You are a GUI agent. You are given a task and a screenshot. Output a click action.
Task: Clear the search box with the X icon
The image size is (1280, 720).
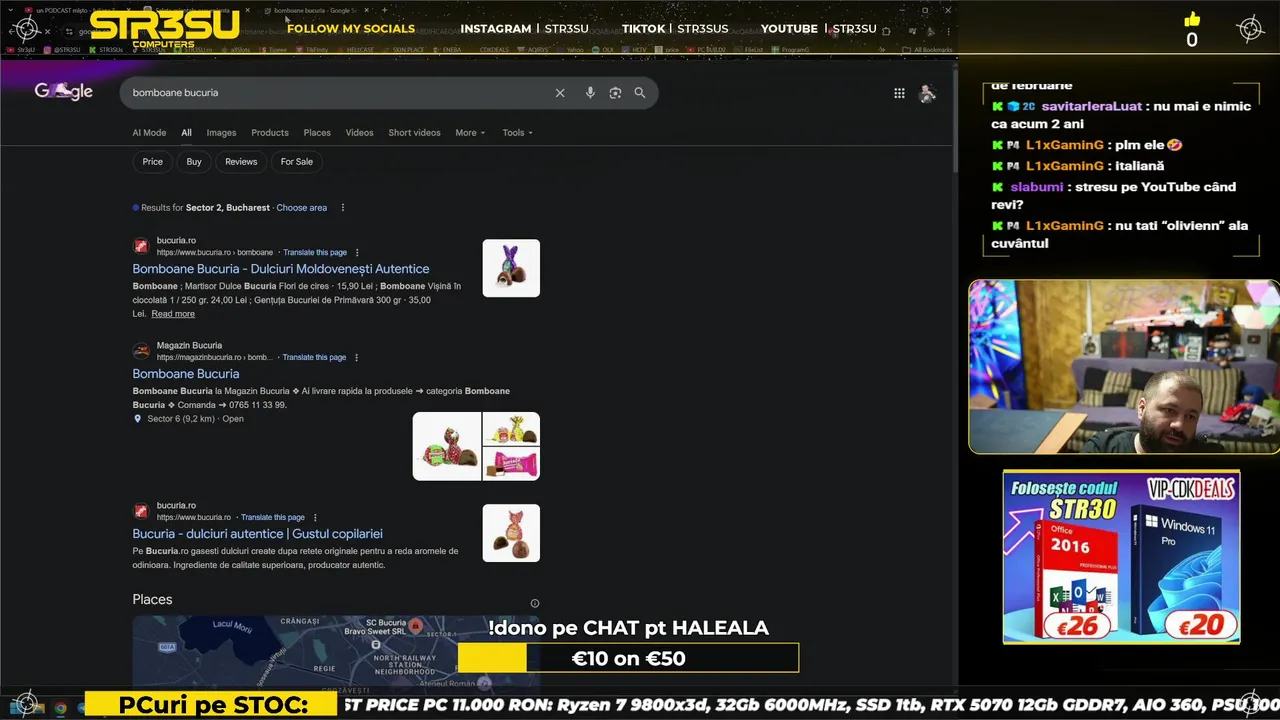pyautogui.click(x=560, y=93)
